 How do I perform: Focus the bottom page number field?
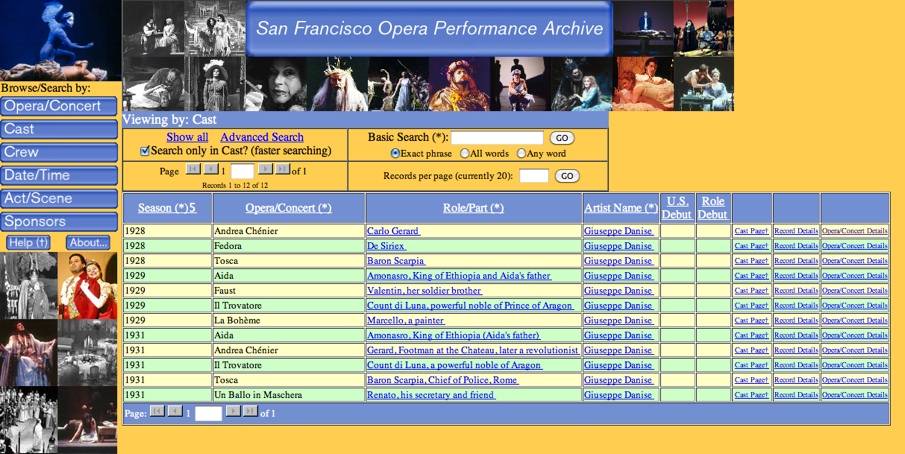(x=208, y=414)
